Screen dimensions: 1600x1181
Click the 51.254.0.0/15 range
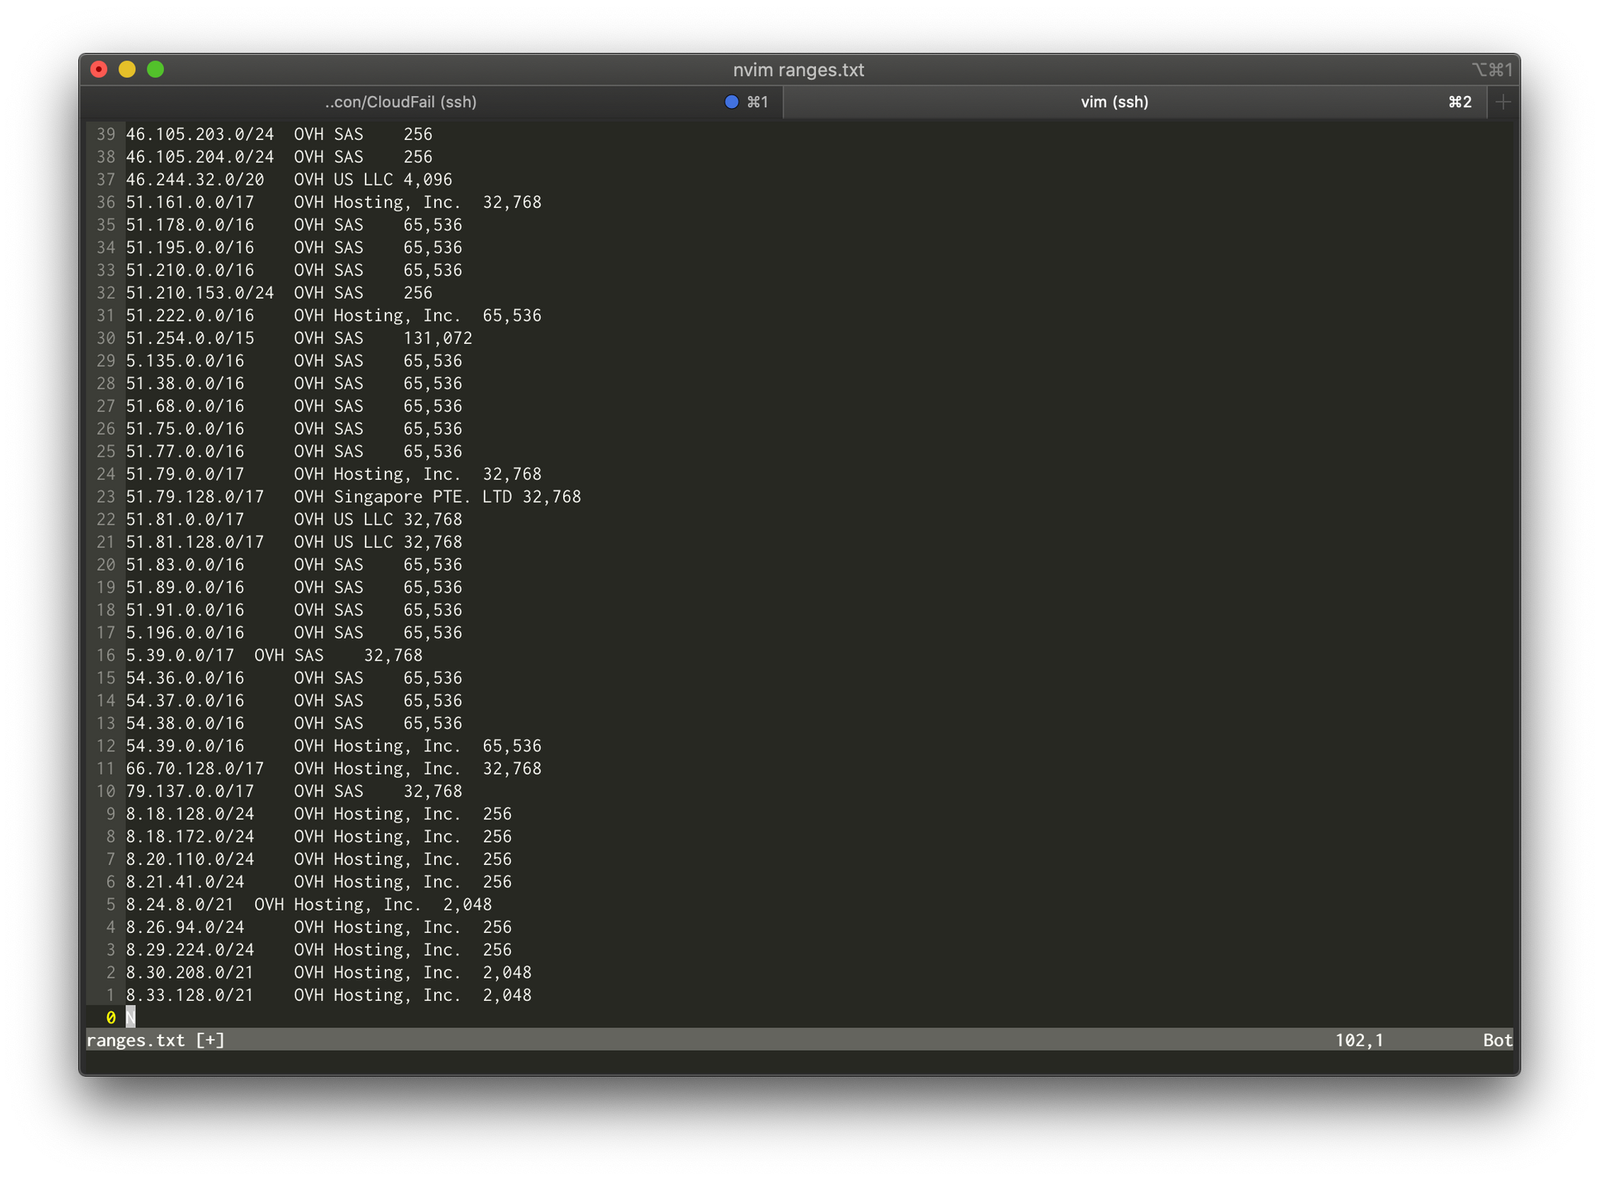[x=190, y=338]
